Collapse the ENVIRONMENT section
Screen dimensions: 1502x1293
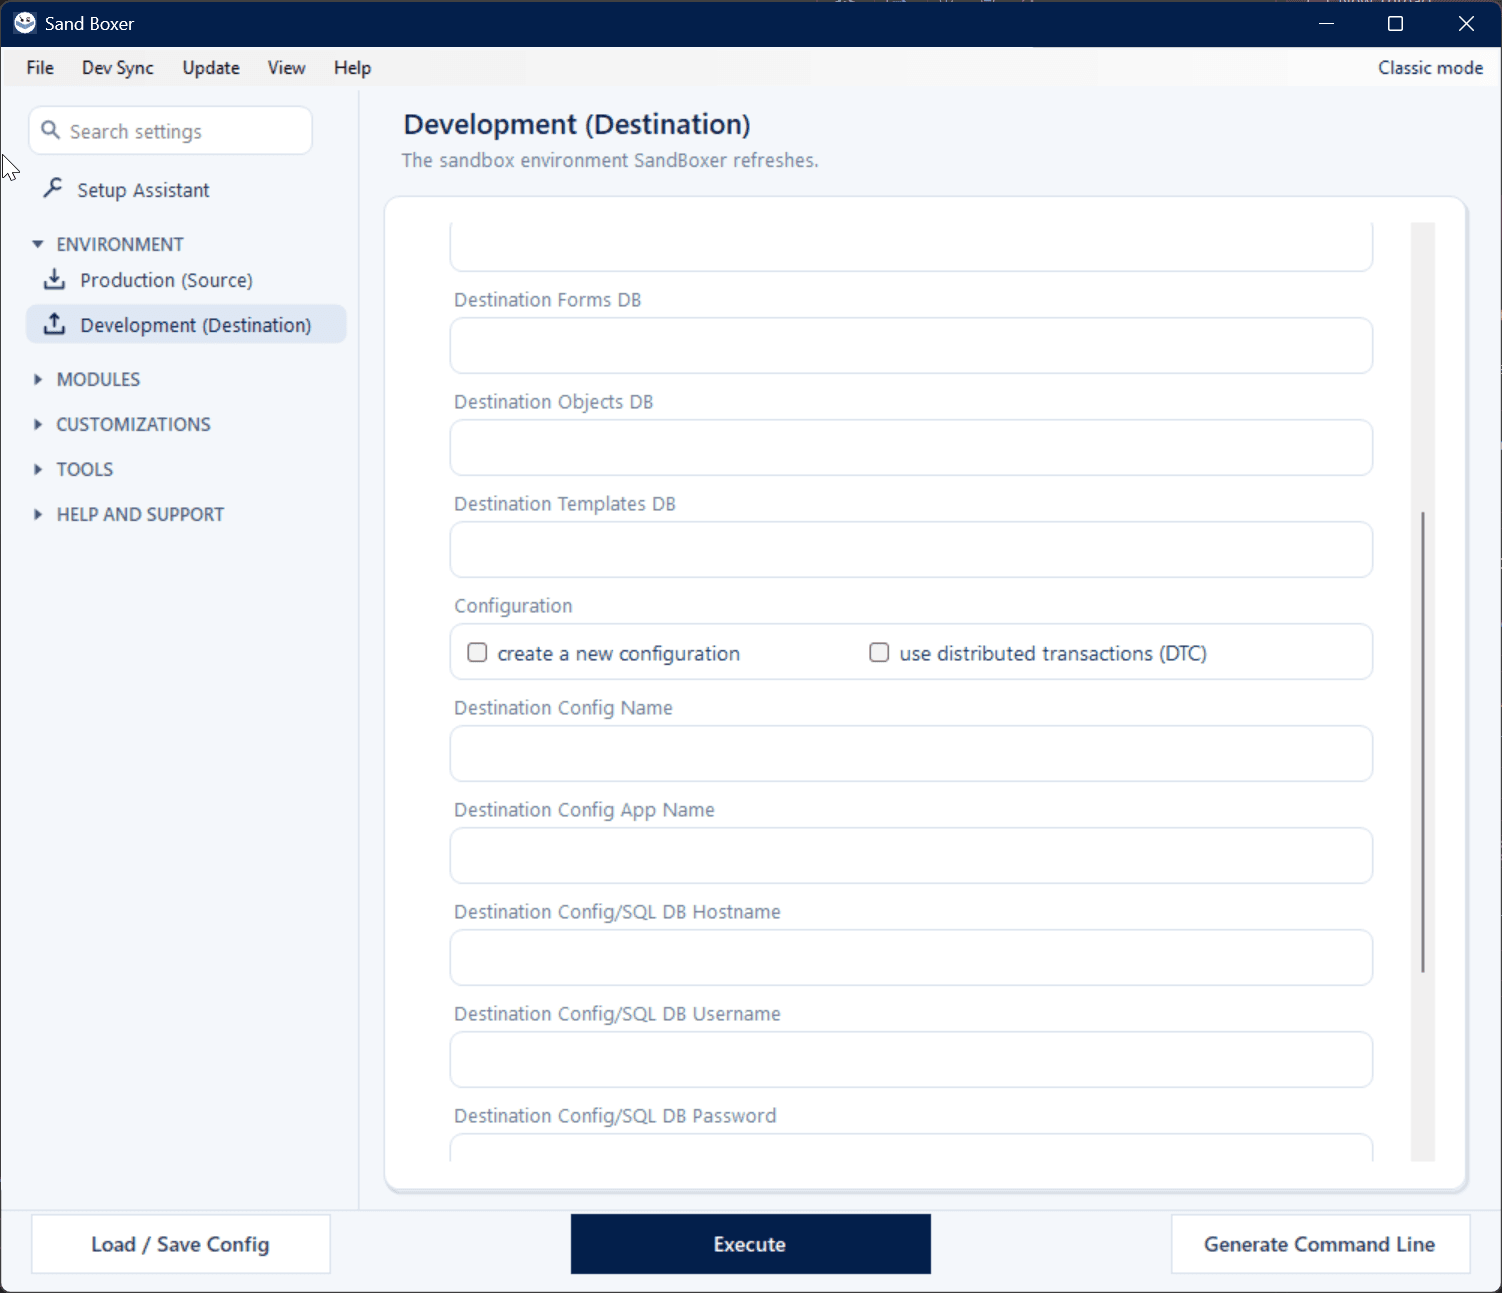[38, 244]
